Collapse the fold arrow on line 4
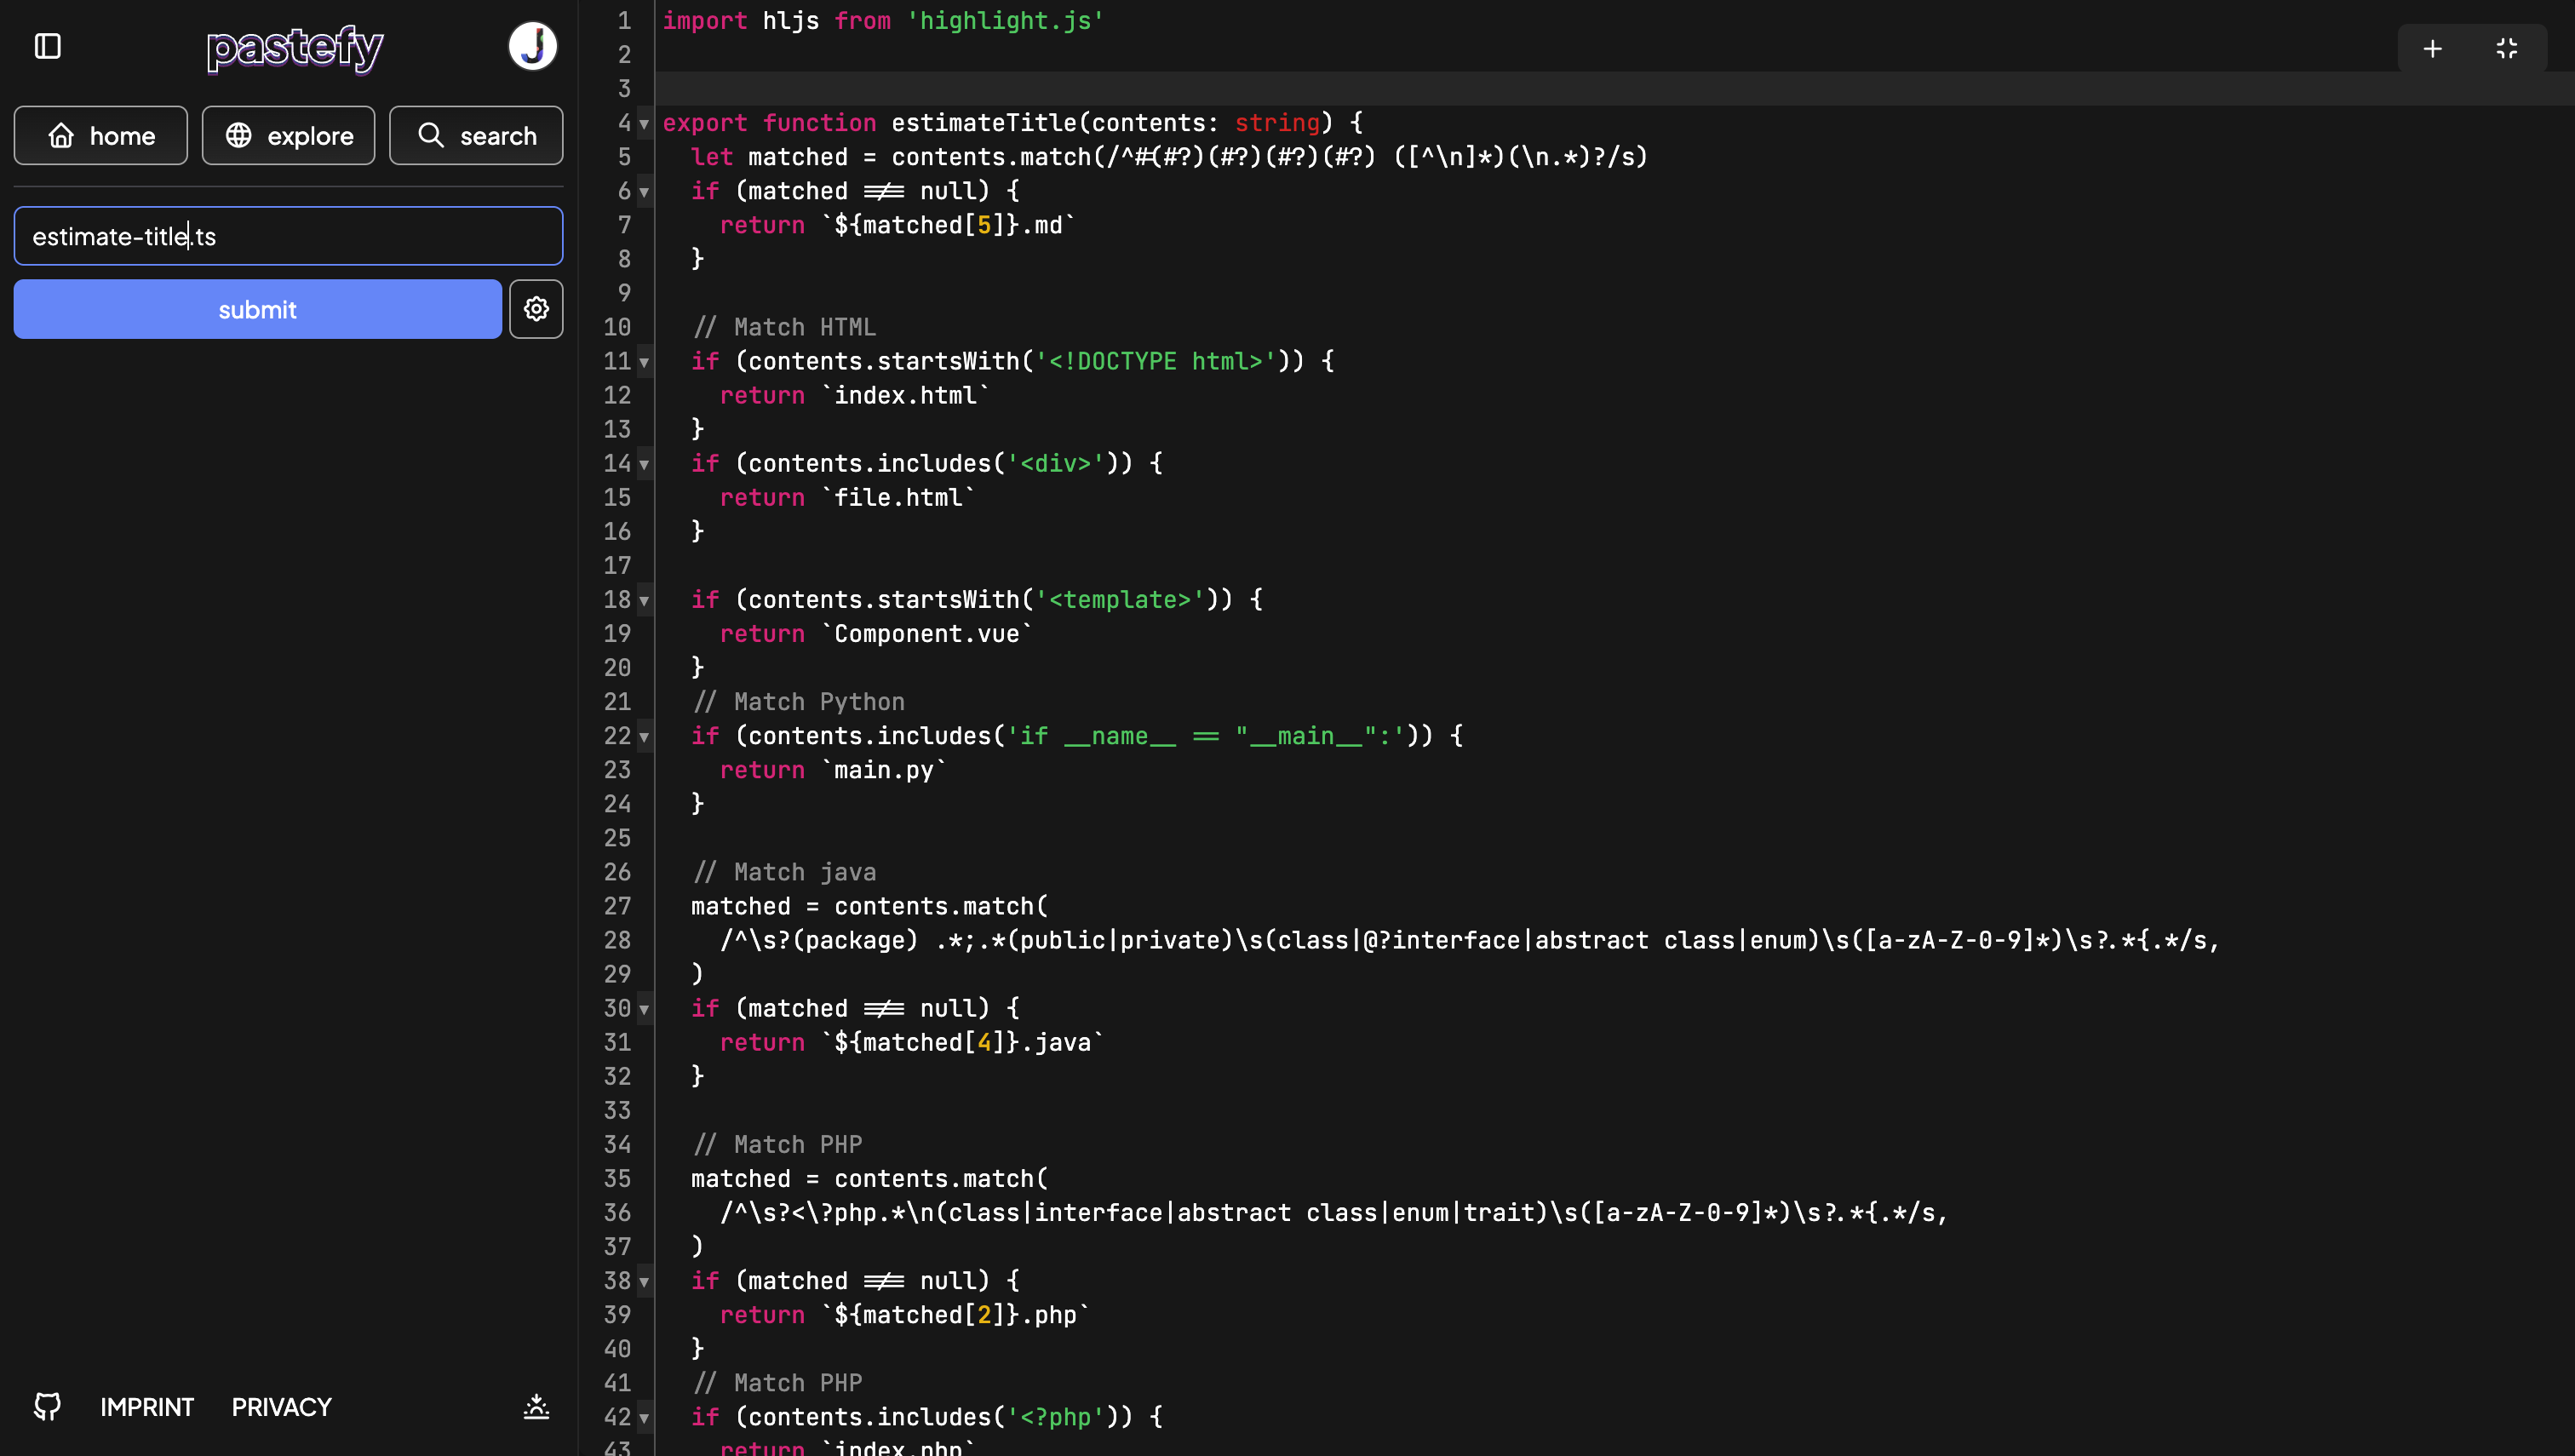This screenshot has height=1456, width=2575. pos(644,124)
